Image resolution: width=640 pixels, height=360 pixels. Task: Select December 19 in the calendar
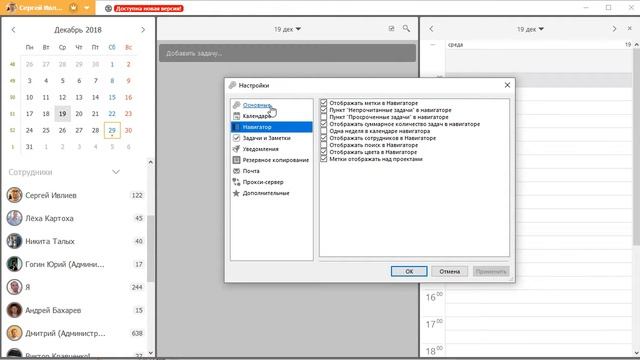[62, 114]
